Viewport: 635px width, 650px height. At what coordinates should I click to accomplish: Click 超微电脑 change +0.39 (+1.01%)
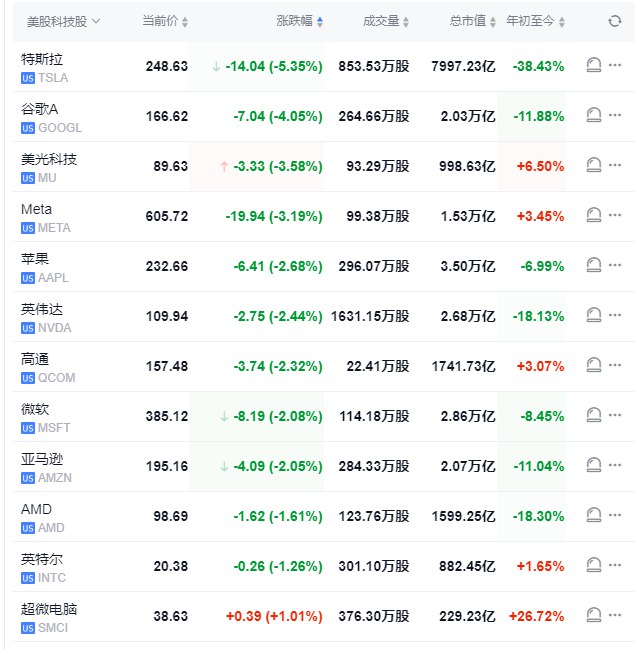click(x=274, y=616)
